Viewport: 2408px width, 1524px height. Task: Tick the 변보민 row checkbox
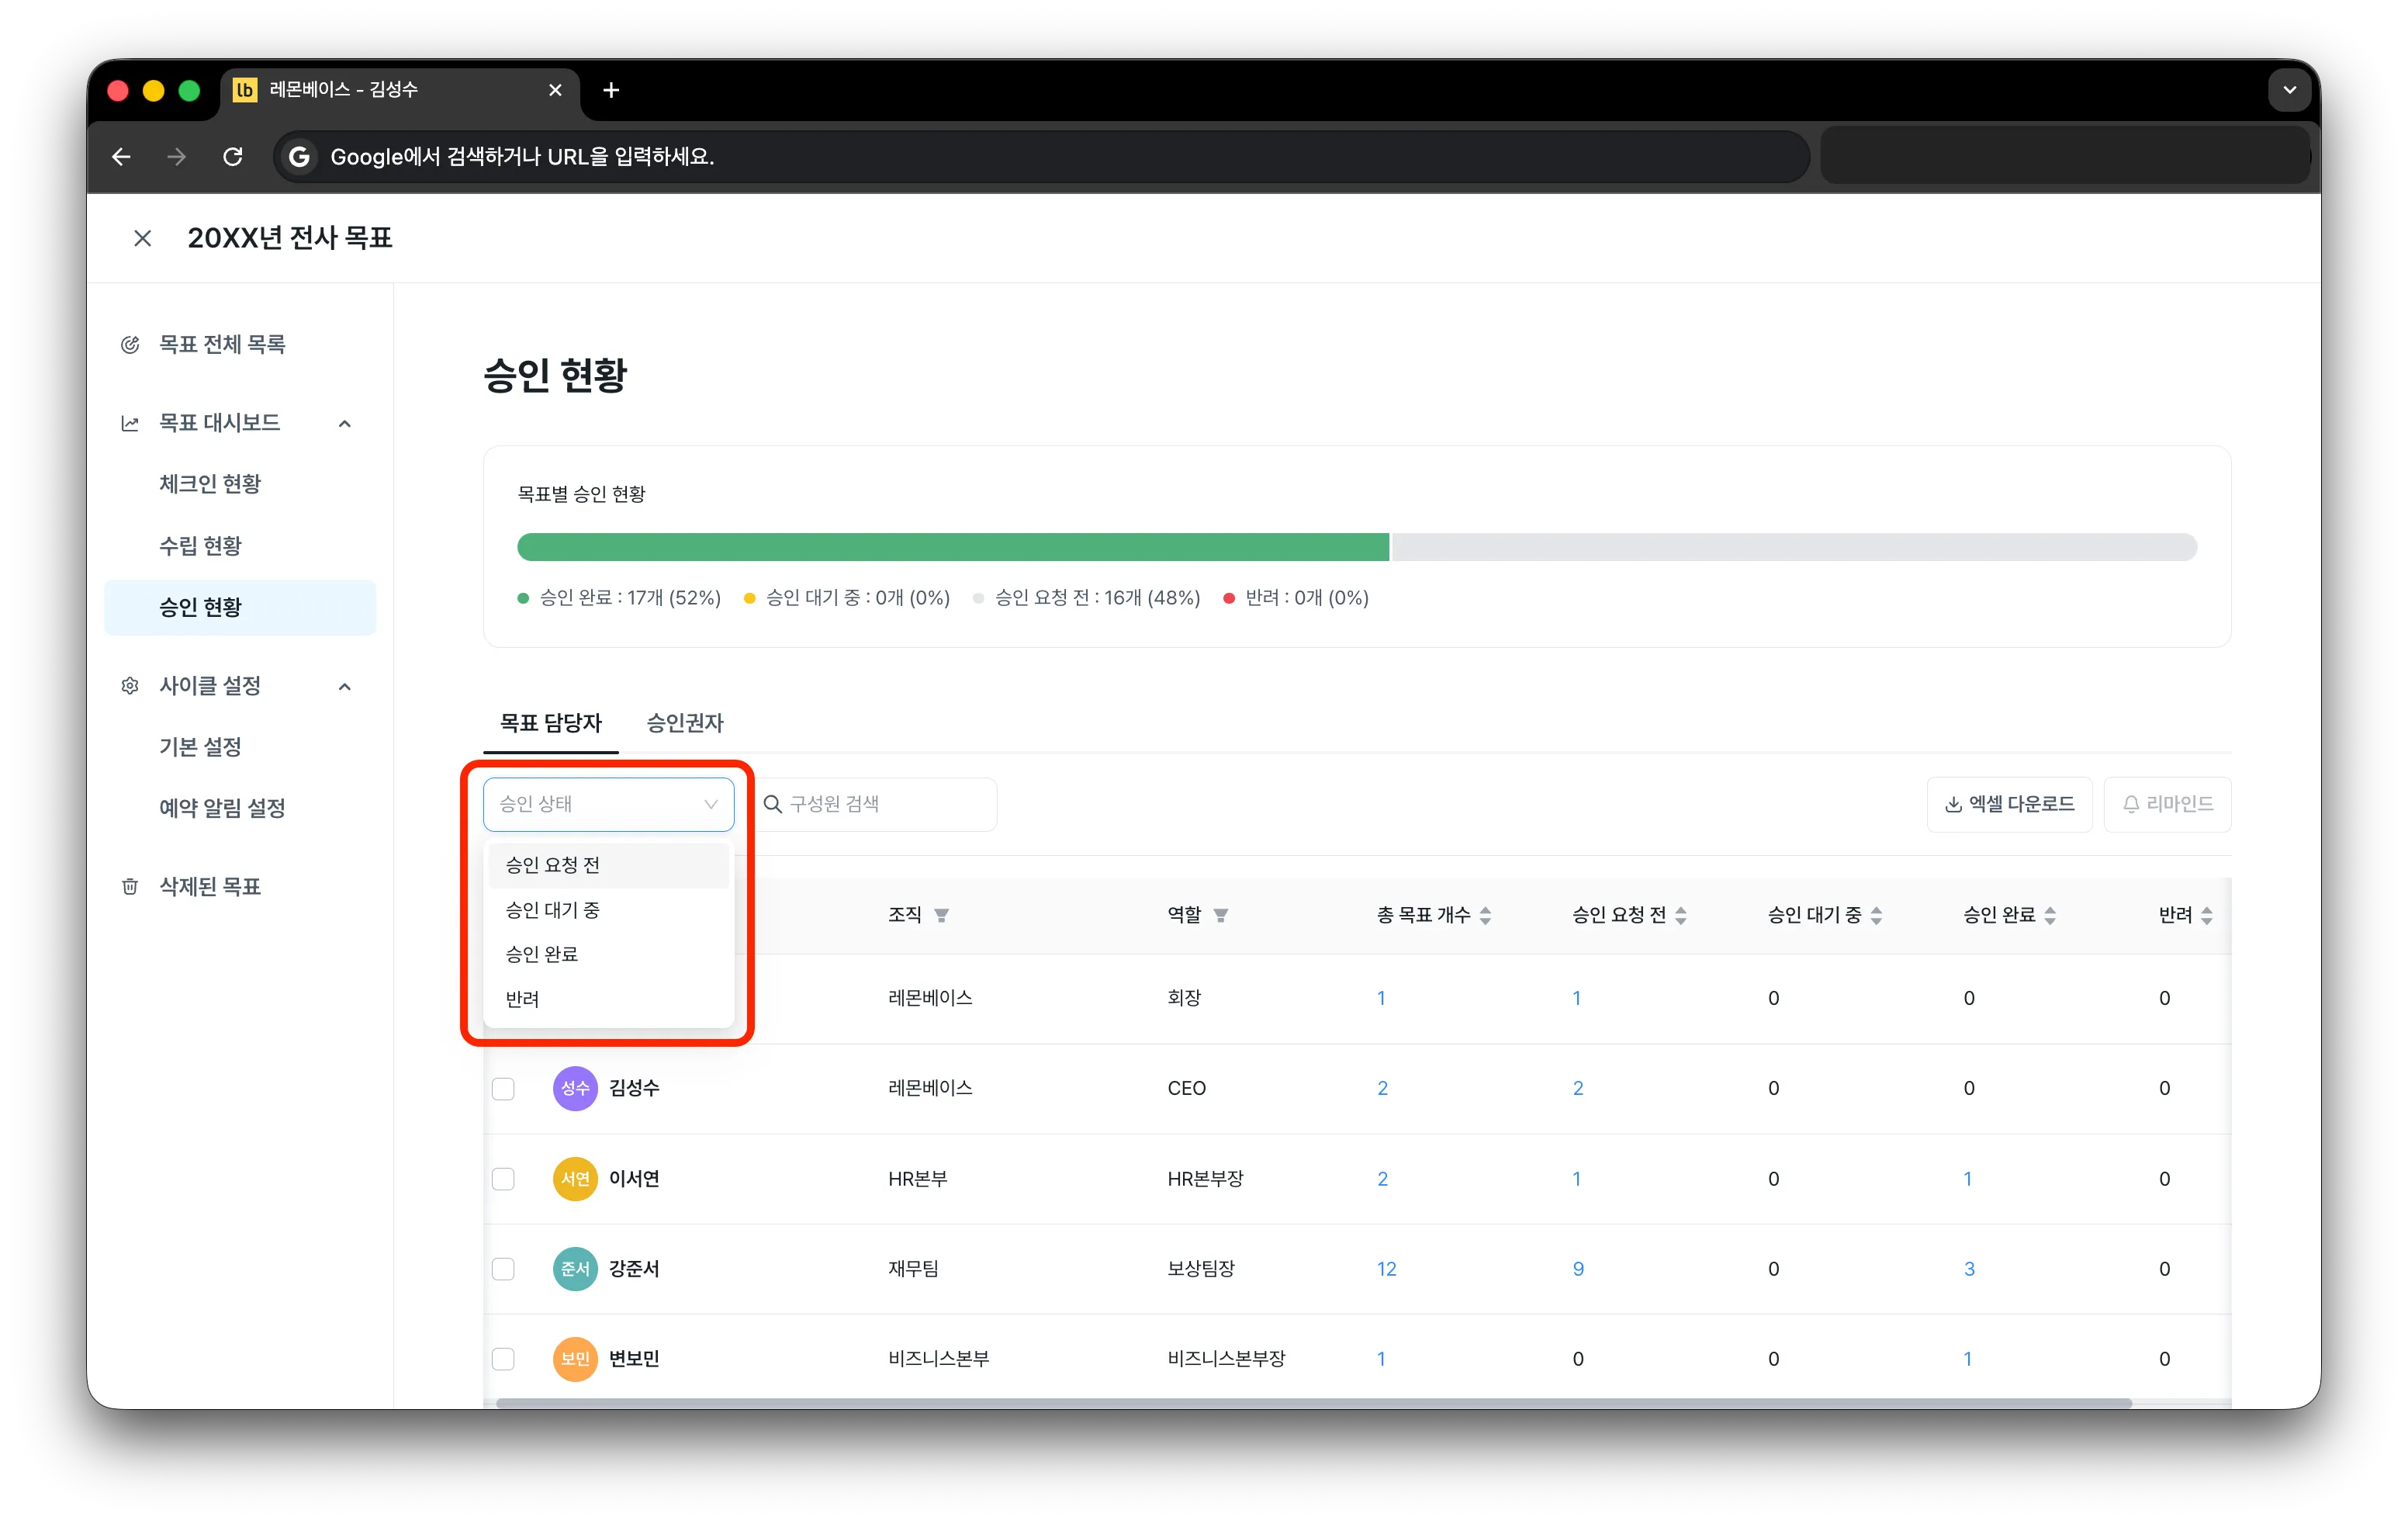[503, 1359]
